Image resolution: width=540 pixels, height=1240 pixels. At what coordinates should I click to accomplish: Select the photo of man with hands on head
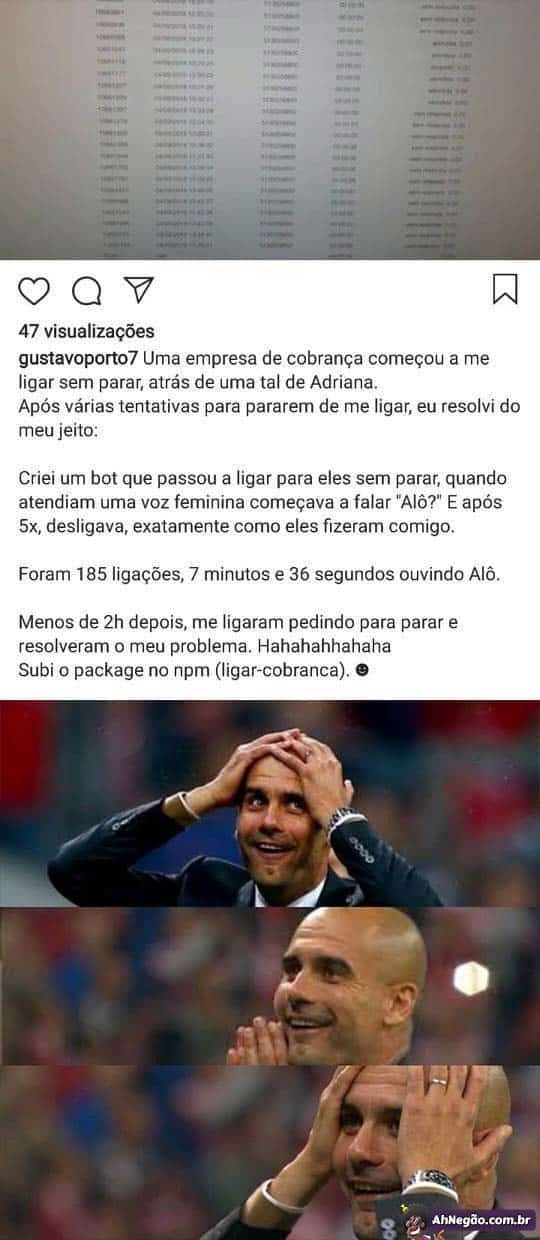[x=270, y=803]
